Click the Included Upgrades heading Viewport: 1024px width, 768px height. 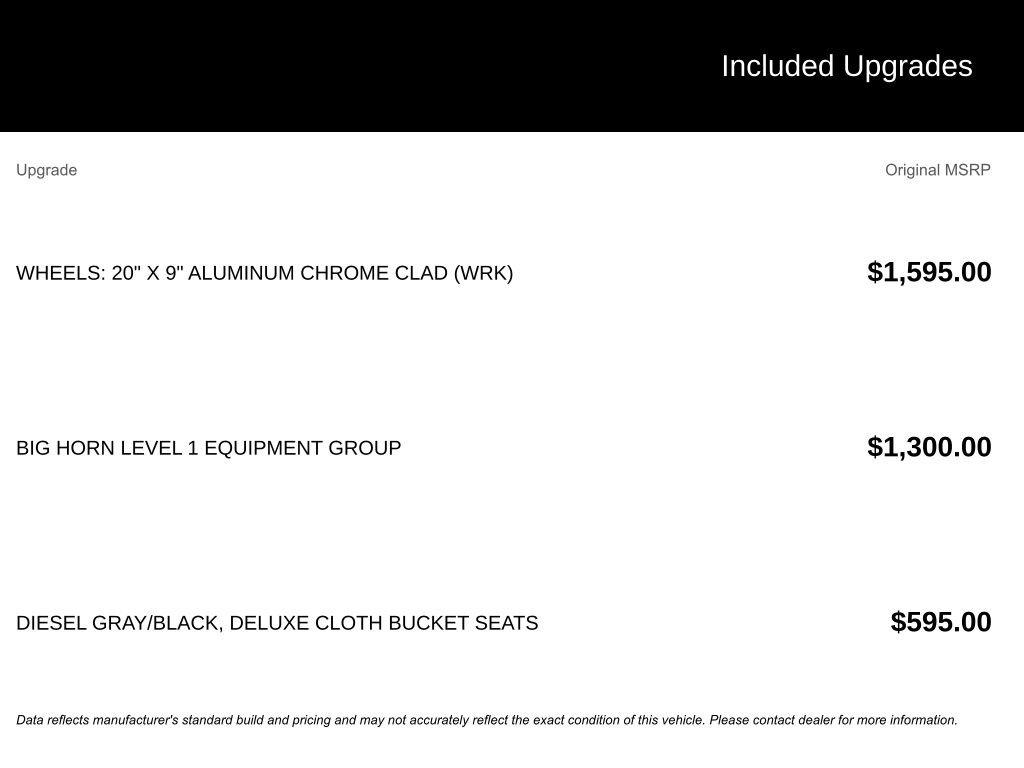[846, 66]
